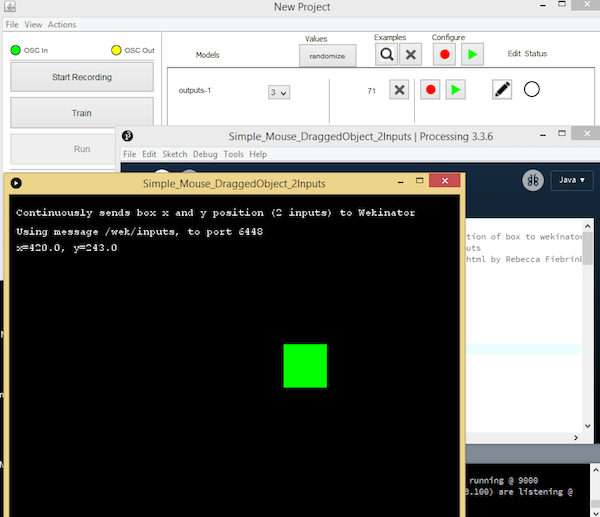Delete all examples using header X icon
The image size is (600, 517).
point(410,56)
